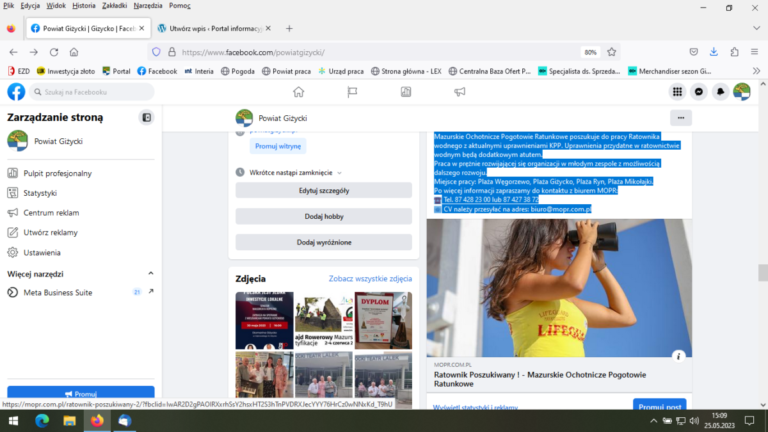Open post options three-dot button

coord(681,118)
